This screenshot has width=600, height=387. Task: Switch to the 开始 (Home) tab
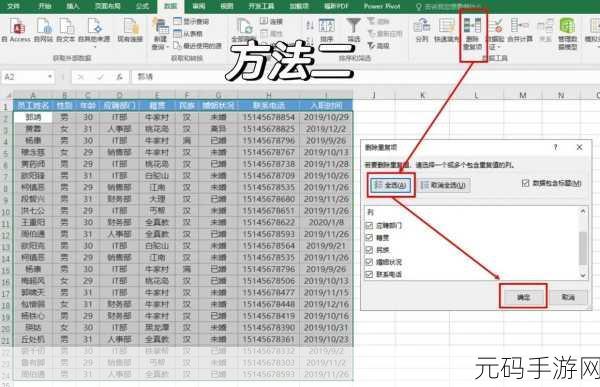[44, 6]
